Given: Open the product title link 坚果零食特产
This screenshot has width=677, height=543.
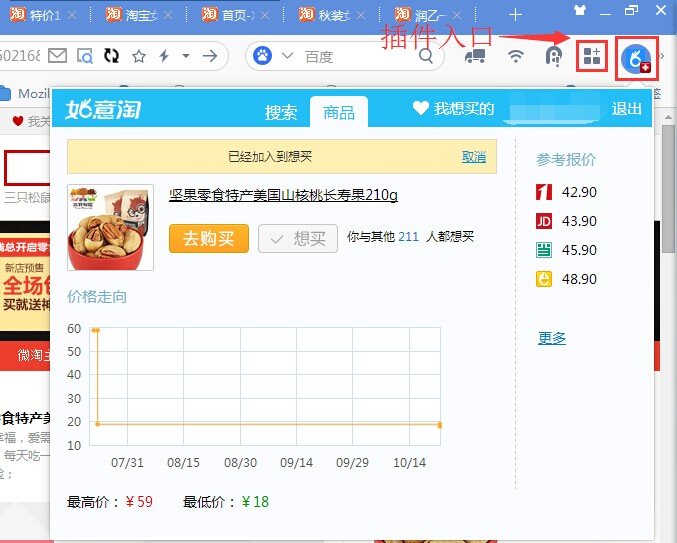Looking at the screenshot, I should [283, 195].
